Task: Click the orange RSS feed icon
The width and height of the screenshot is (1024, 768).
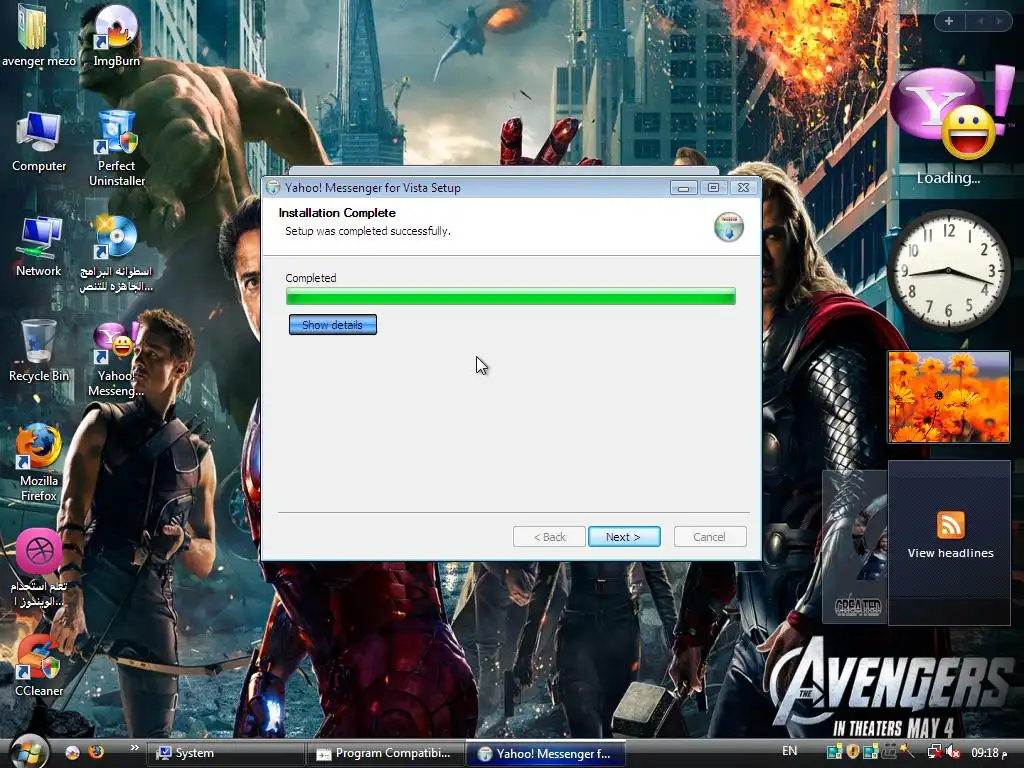Action: click(950, 524)
